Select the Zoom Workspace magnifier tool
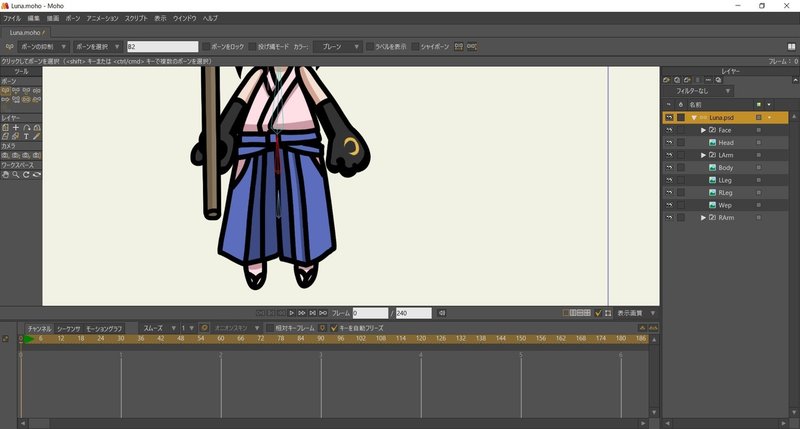Image resolution: width=800 pixels, height=429 pixels. pos(16,174)
